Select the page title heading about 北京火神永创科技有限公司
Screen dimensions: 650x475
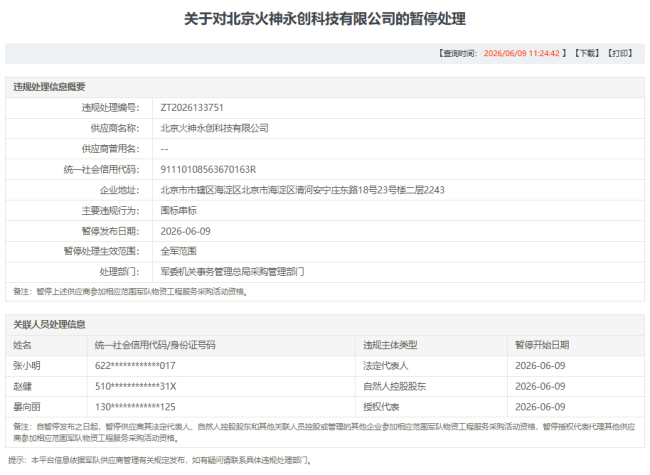tap(325, 19)
